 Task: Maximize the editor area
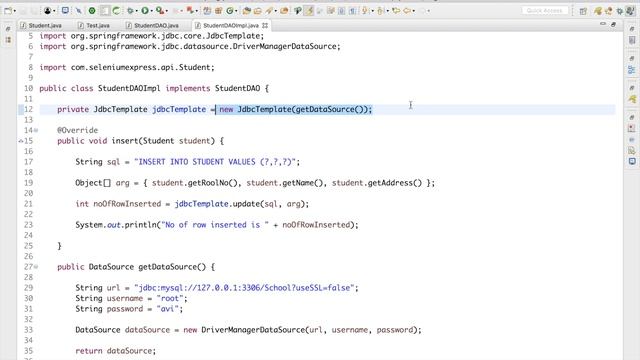click(x=613, y=24)
